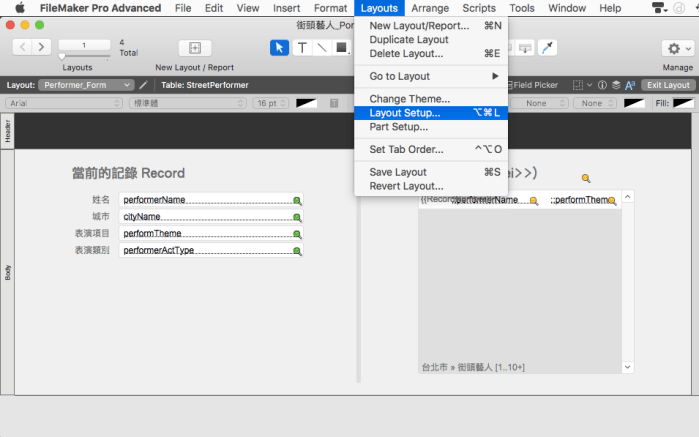Image resolution: width=699 pixels, height=437 pixels.
Task: Choose Duplicate Layout menu item
Action: pyautogui.click(x=431, y=40)
